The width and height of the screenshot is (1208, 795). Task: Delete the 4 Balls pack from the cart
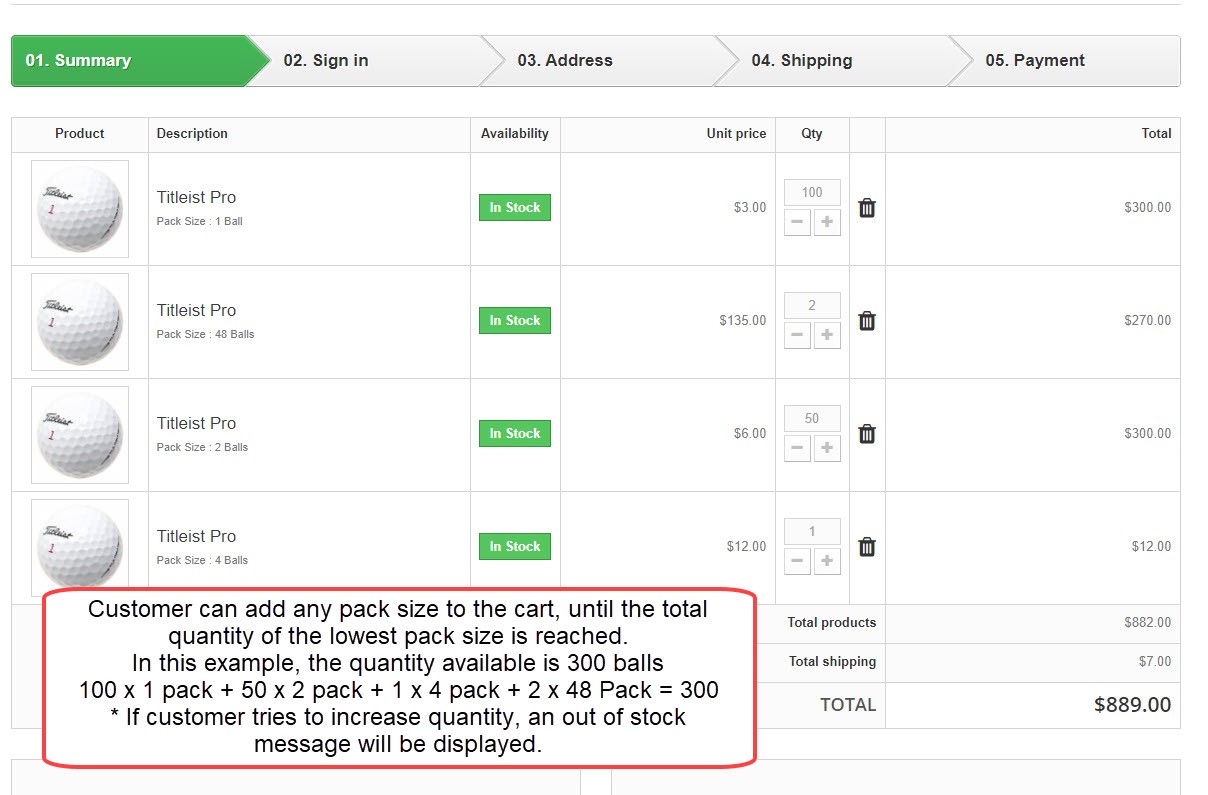[x=867, y=547]
